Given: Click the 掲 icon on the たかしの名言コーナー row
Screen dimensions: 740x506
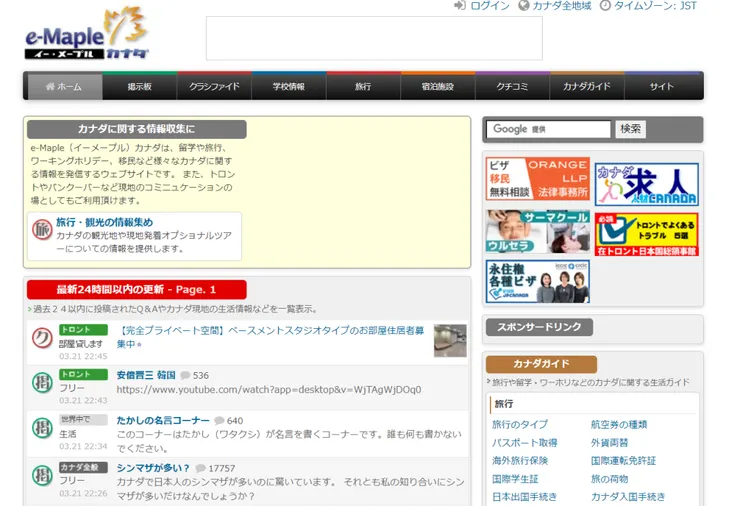Looking at the screenshot, I should [42, 428].
